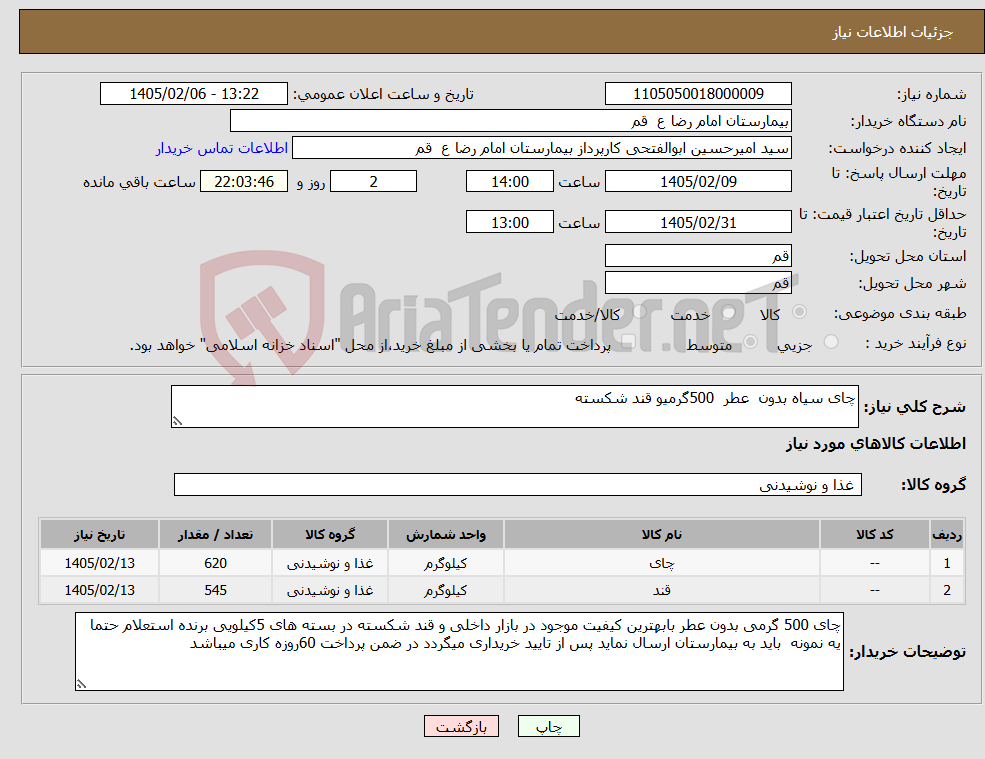Image resolution: width=985 pixels, height=759 pixels.
Task: Click the بازگشت back button
Action: (x=461, y=726)
